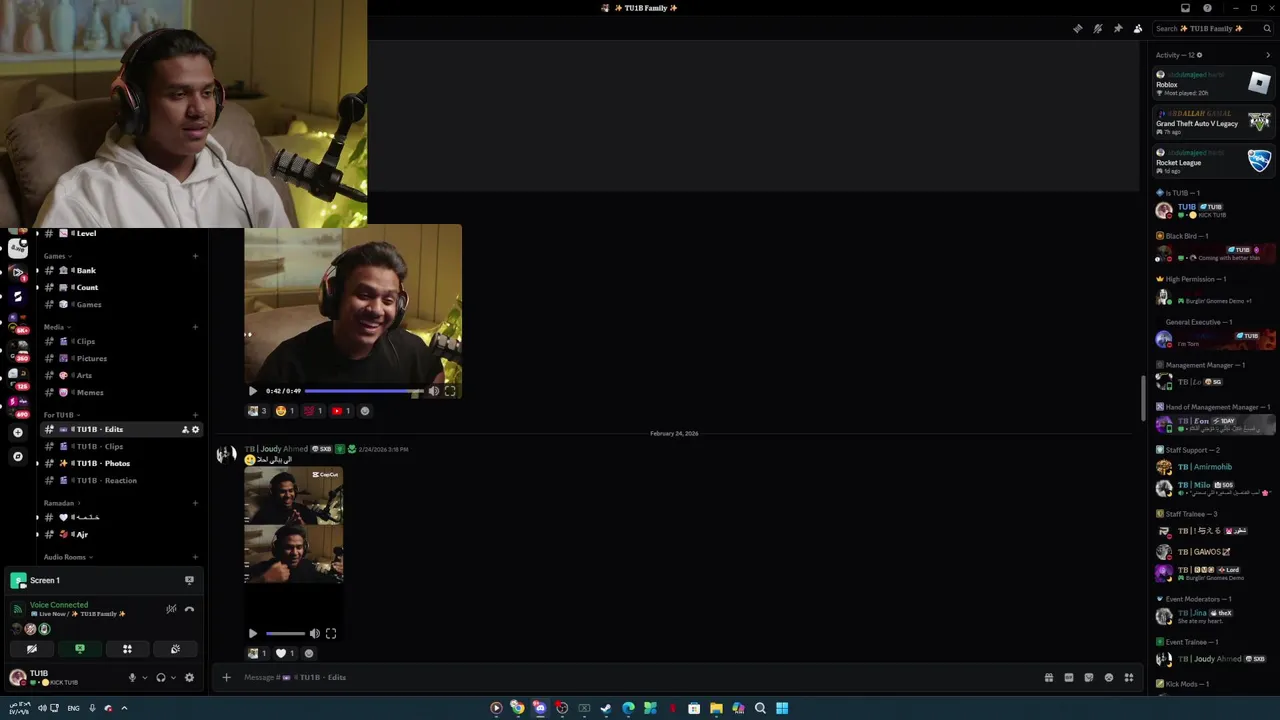The image size is (1280, 720).
Task: Toggle the member list icon
Action: coord(1137,29)
